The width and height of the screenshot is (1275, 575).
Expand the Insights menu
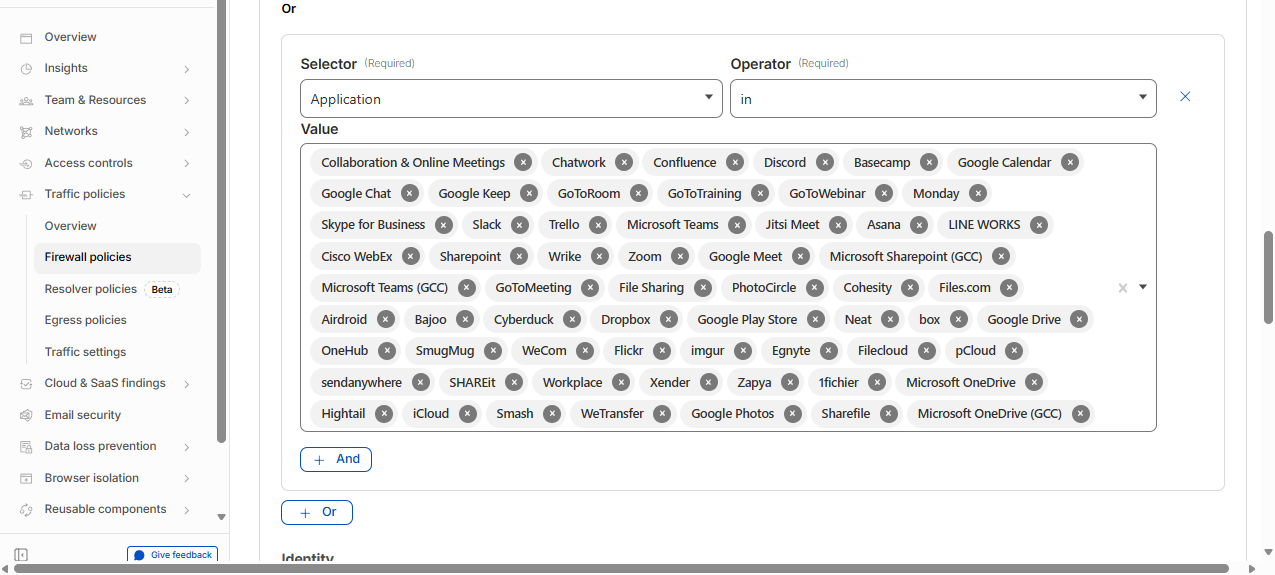187,69
